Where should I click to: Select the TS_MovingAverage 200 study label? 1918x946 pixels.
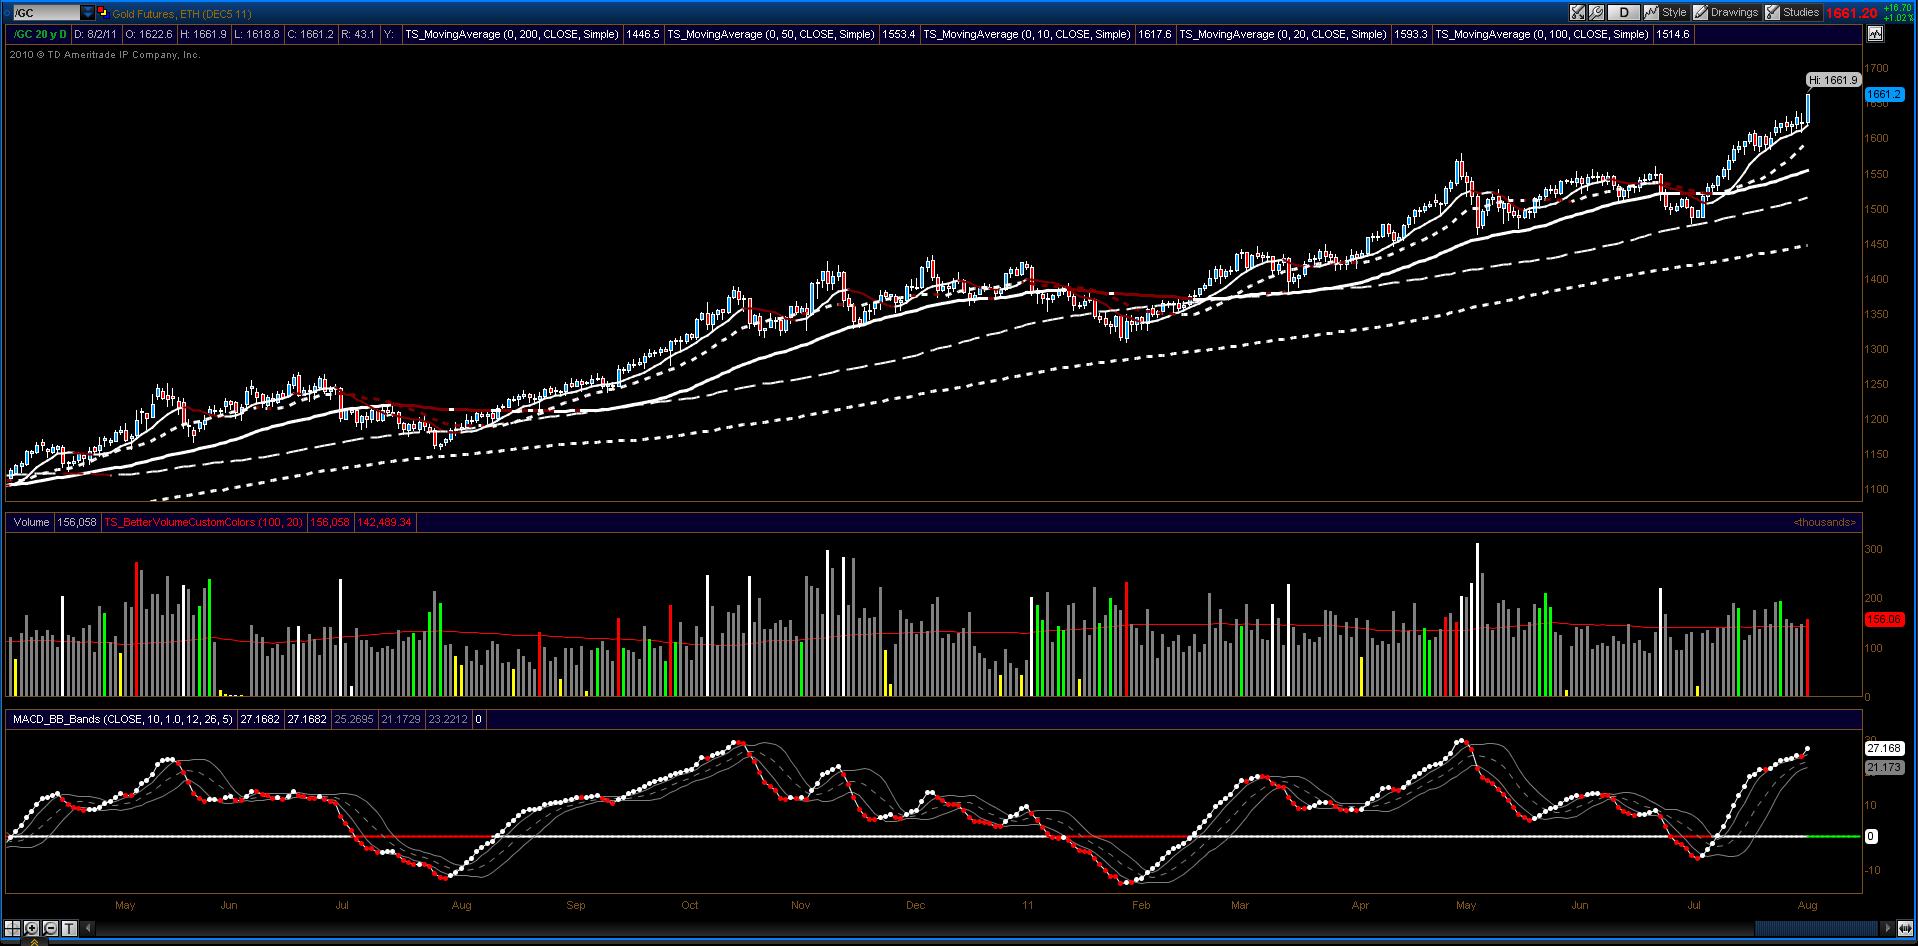[512, 34]
